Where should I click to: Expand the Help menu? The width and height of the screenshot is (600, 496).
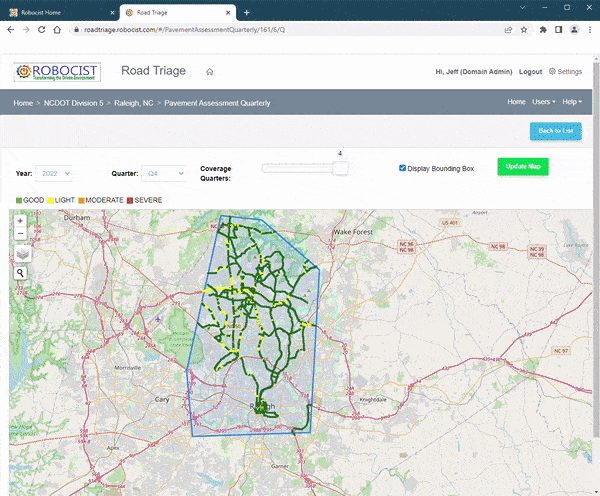point(572,102)
